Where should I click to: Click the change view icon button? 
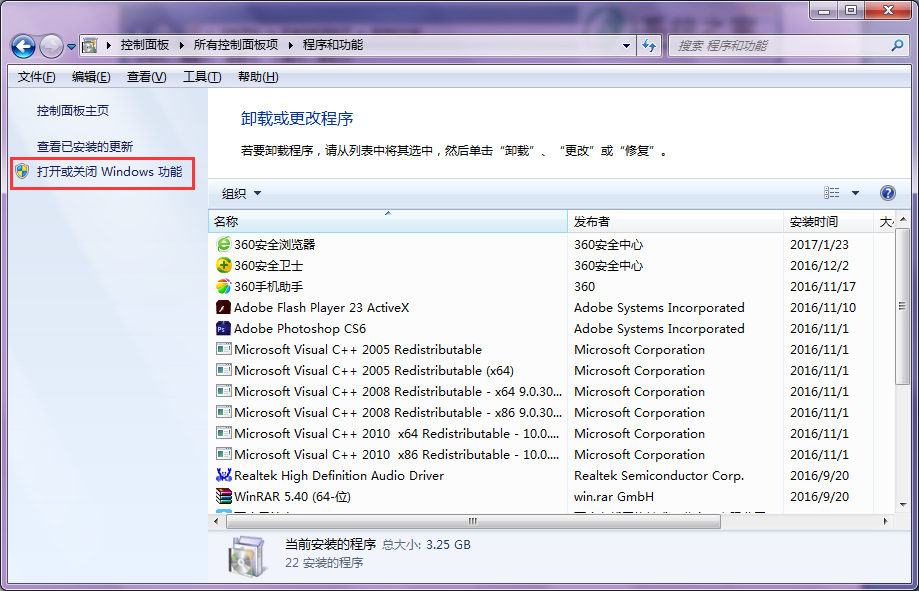pyautogui.click(x=831, y=193)
